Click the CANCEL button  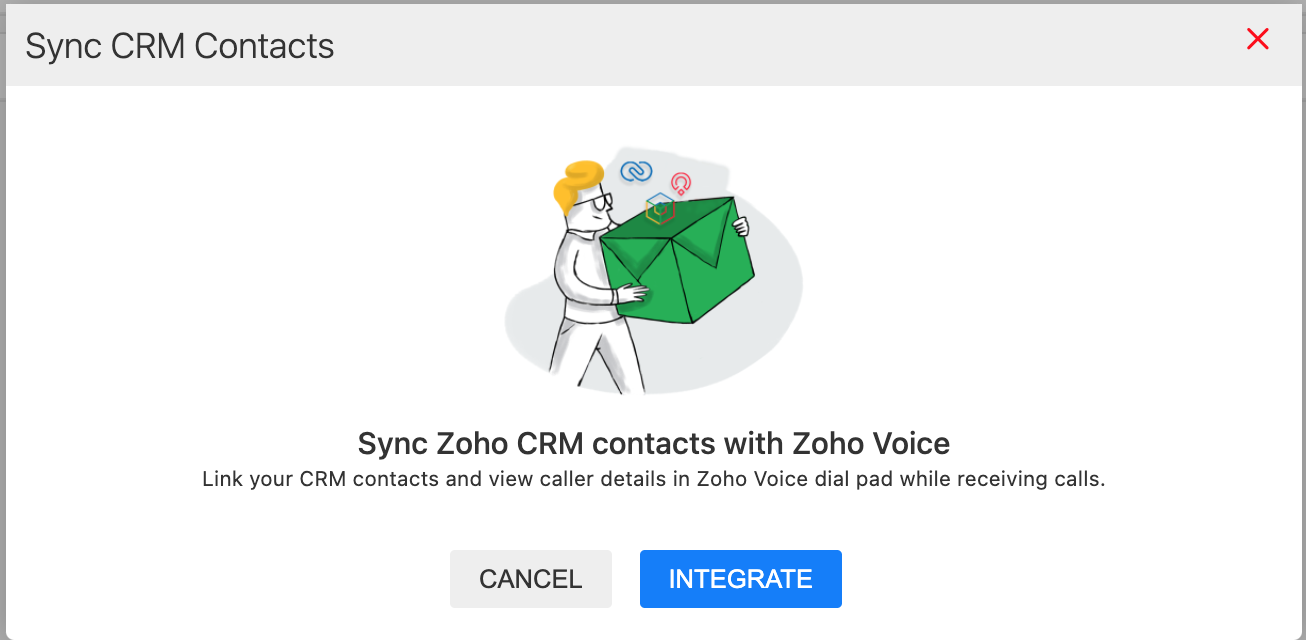531,579
